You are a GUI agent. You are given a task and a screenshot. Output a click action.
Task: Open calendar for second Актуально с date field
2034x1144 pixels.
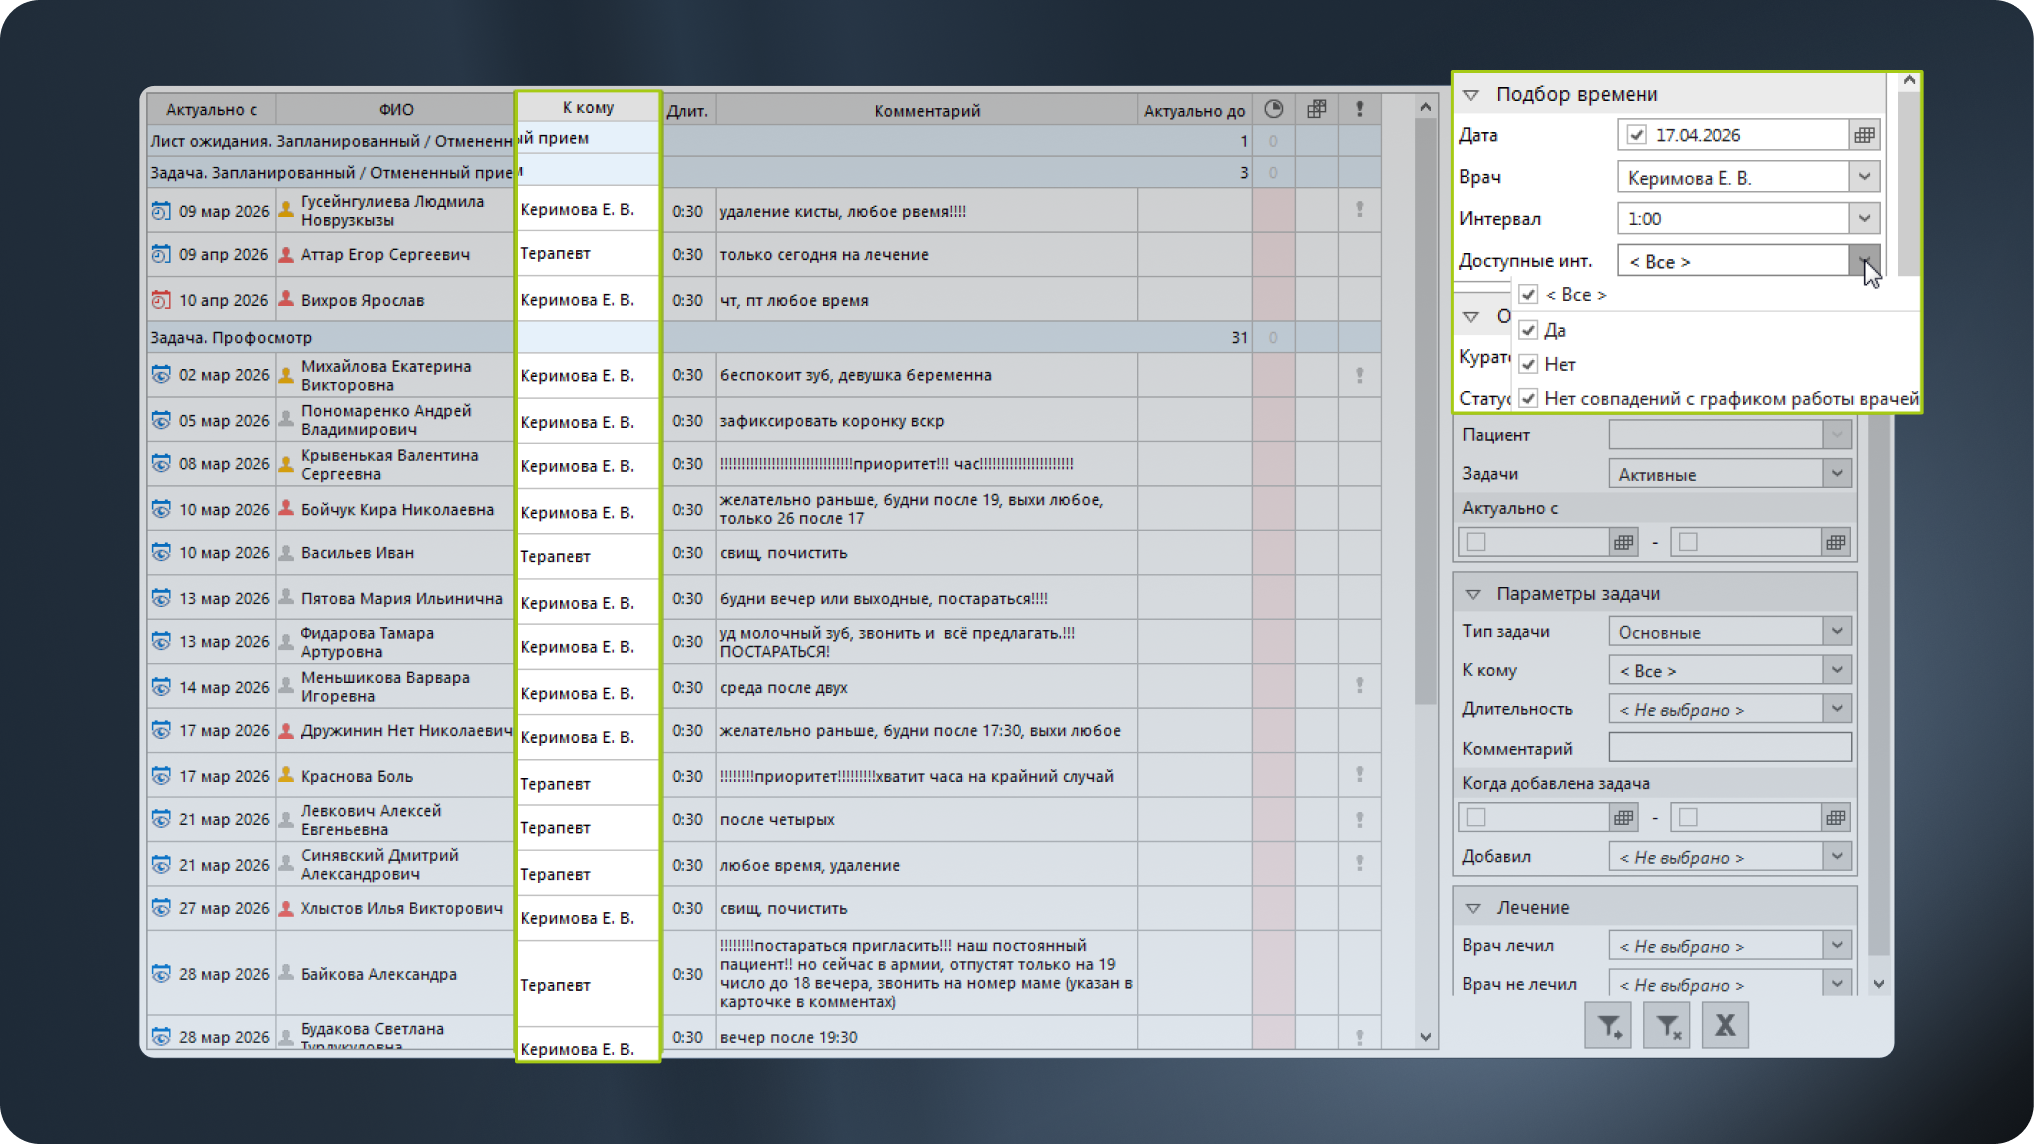(x=1835, y=542)
